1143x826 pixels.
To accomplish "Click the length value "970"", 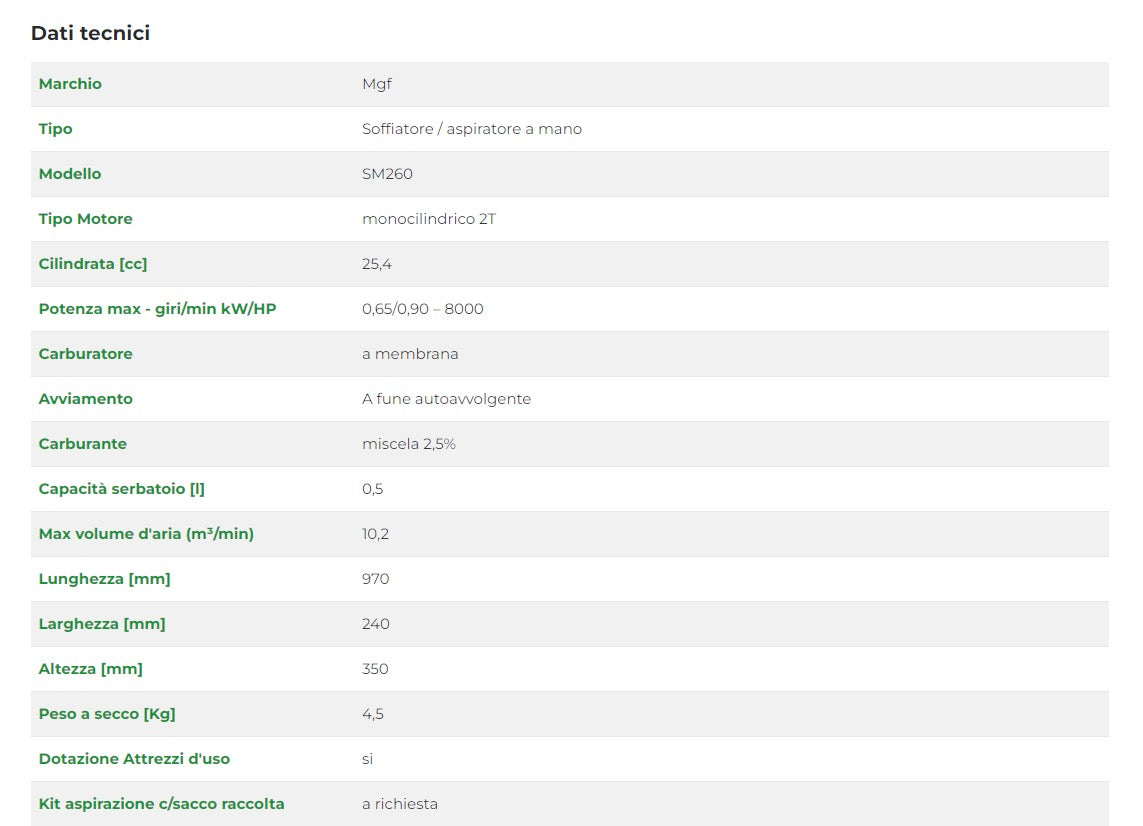I will [375, 579].
